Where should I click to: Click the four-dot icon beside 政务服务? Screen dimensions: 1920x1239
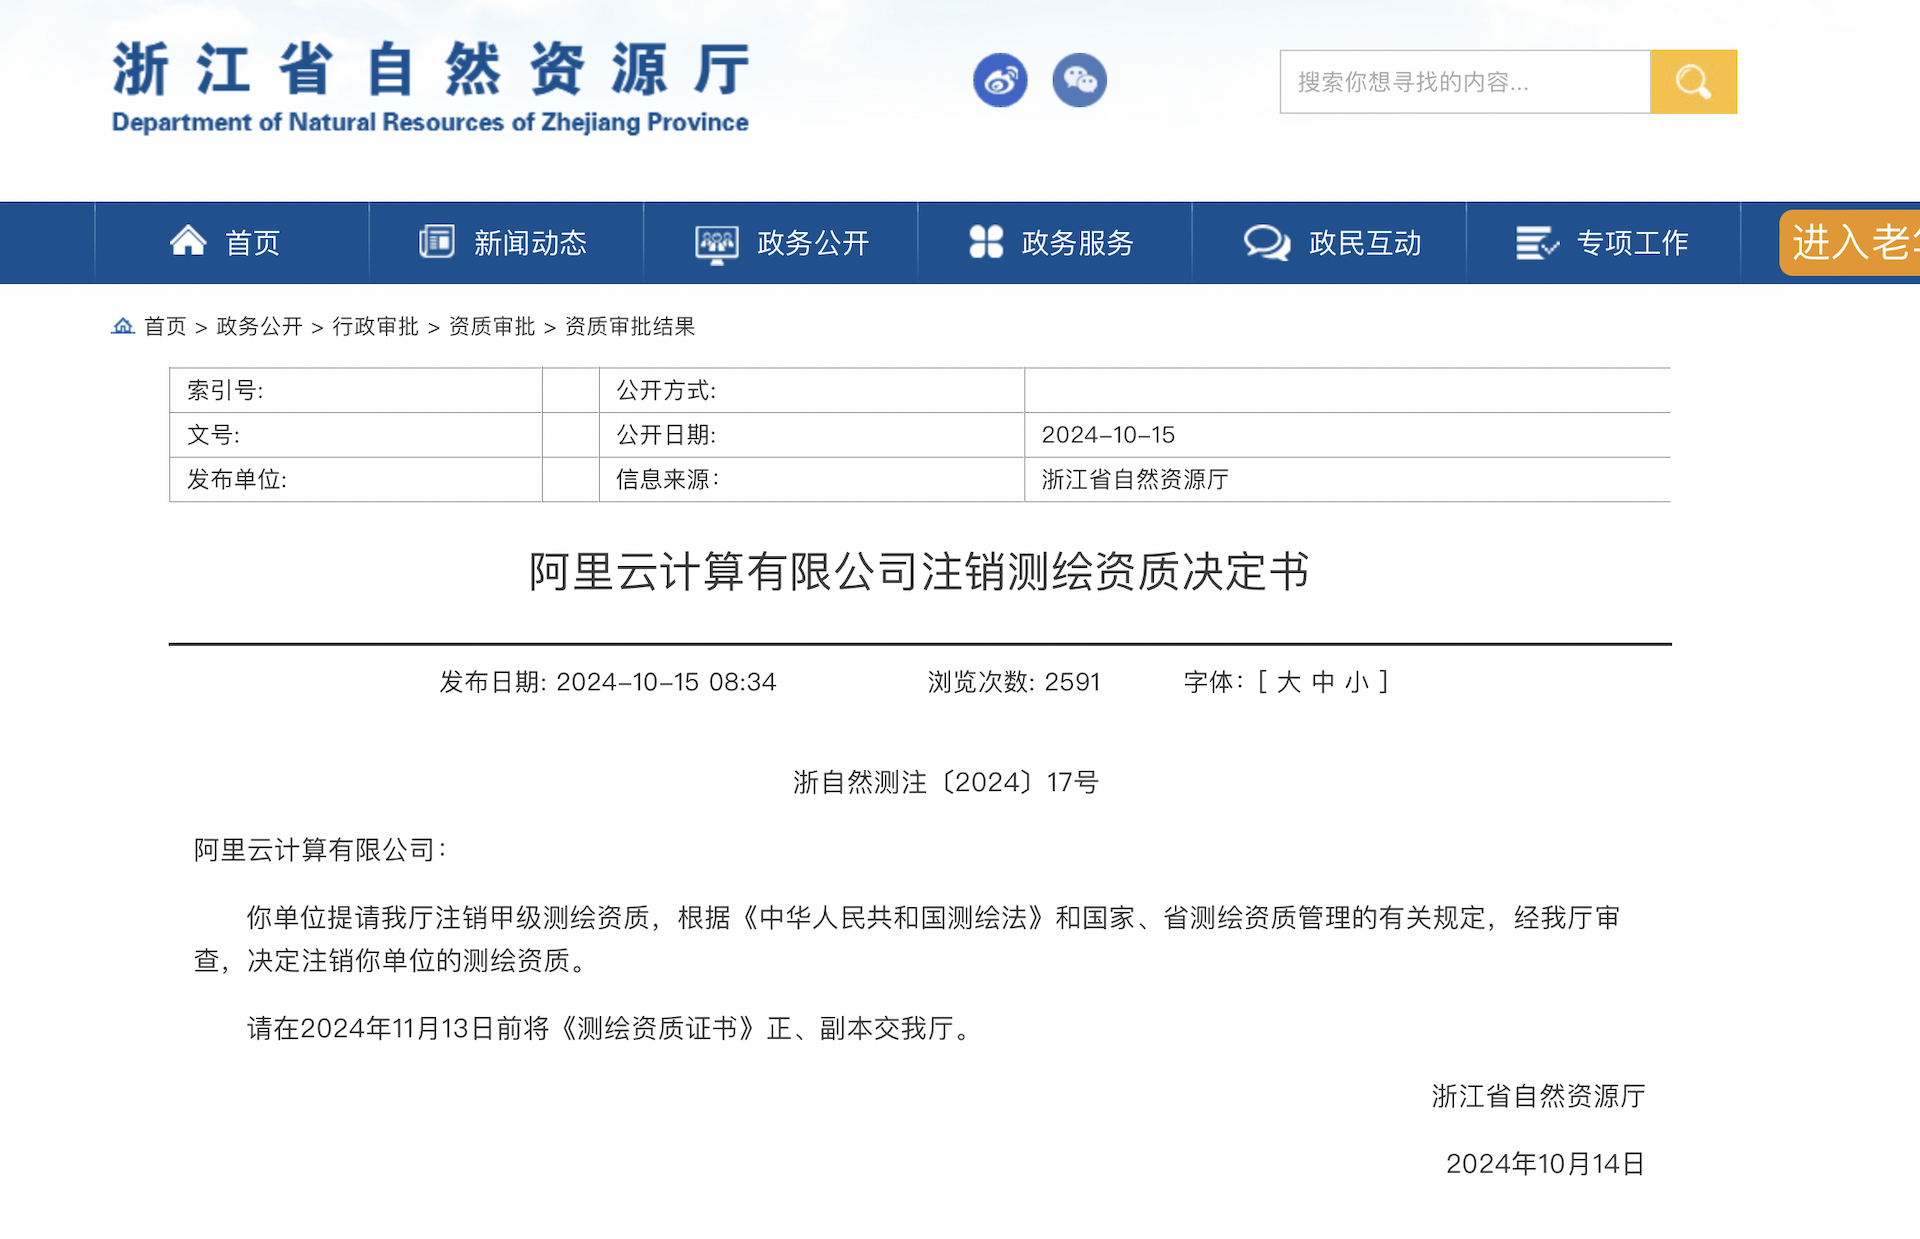pos(986,242)
